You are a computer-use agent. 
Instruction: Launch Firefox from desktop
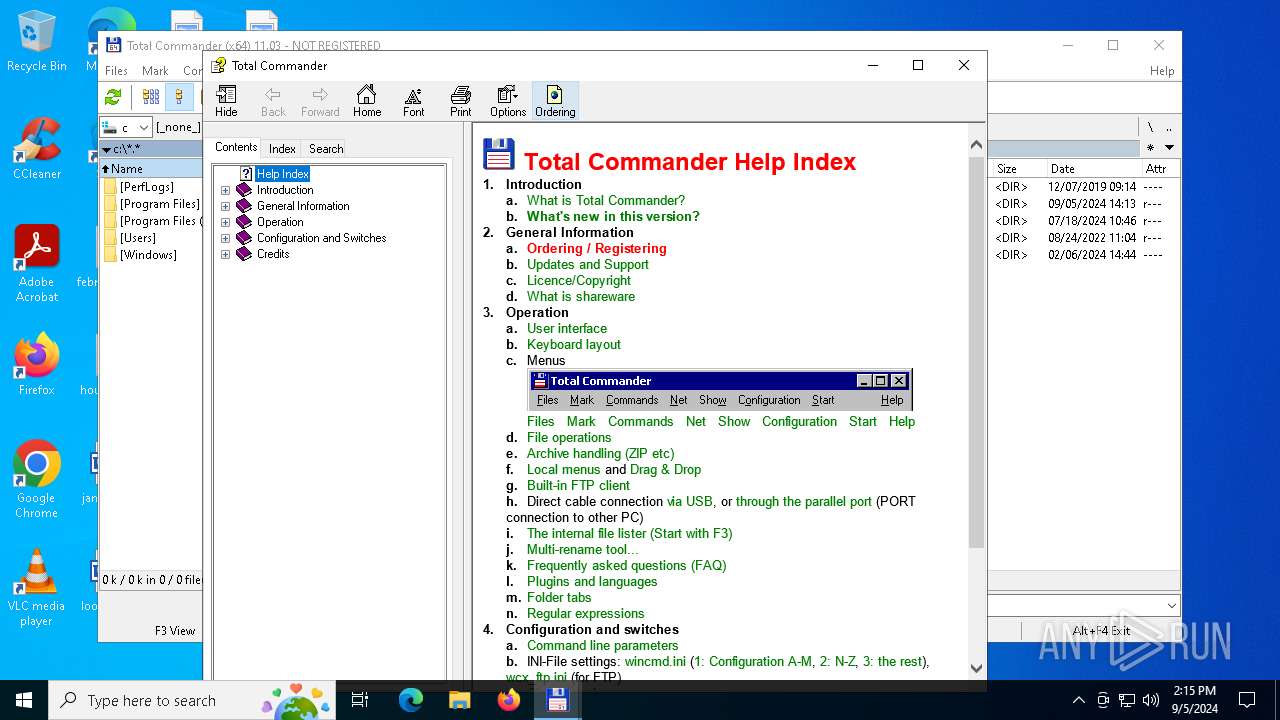pos(37,364)
